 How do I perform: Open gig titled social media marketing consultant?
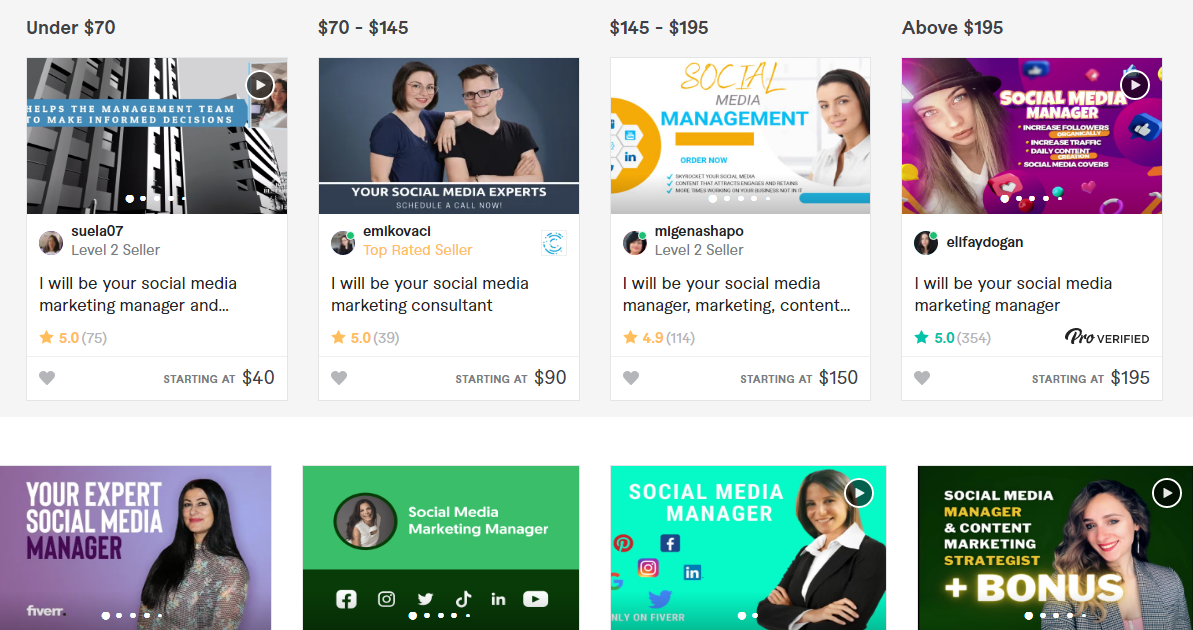(430, 294)
